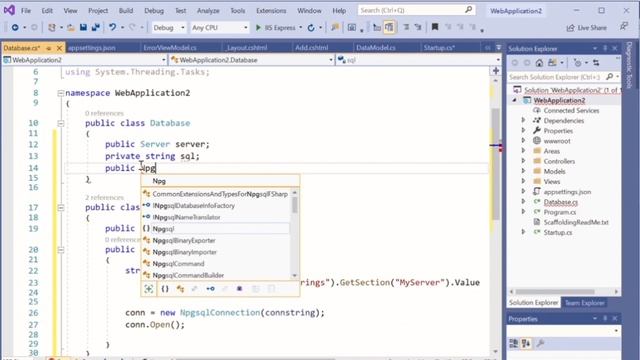Open the IIS Express target dropdown arrow
640x360 pixels.
coord(301,27)
